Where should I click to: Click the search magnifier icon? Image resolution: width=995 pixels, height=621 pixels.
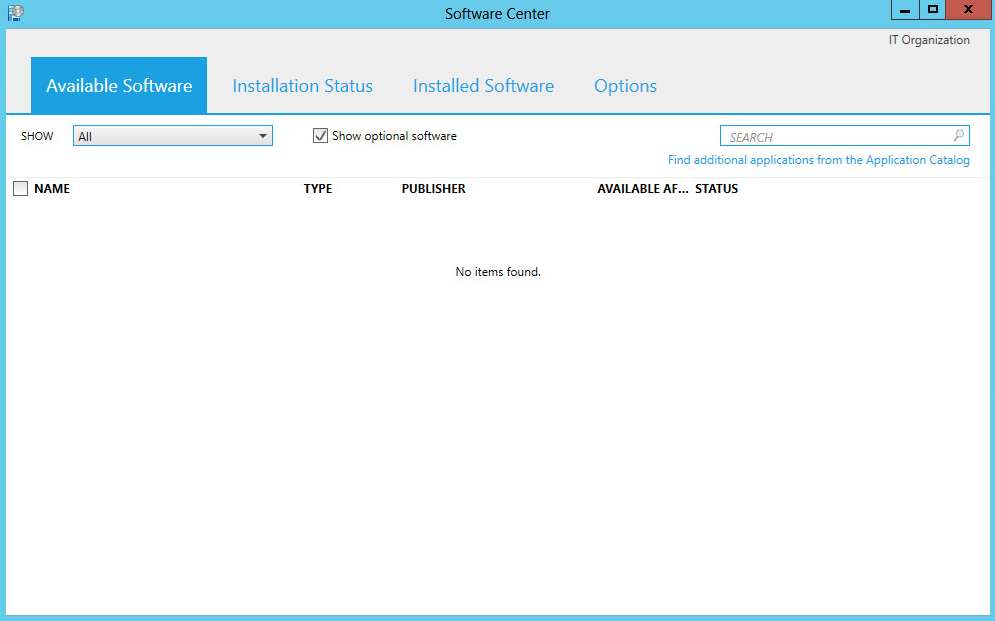(958, 135)
